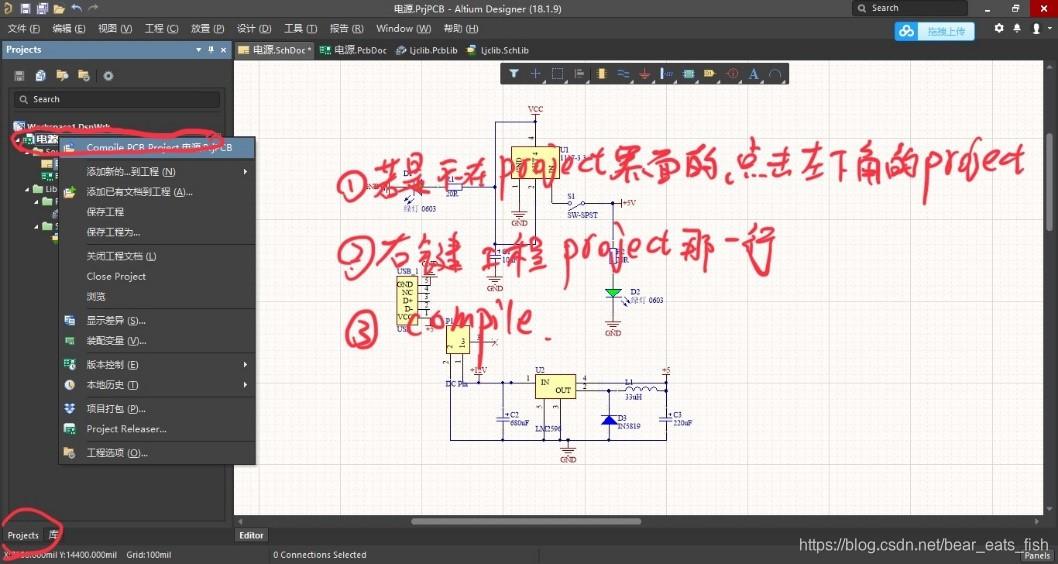Open the Projects panel options dropdown arrow
Viewport: 1058px width, 564px height.
[198, 50]
